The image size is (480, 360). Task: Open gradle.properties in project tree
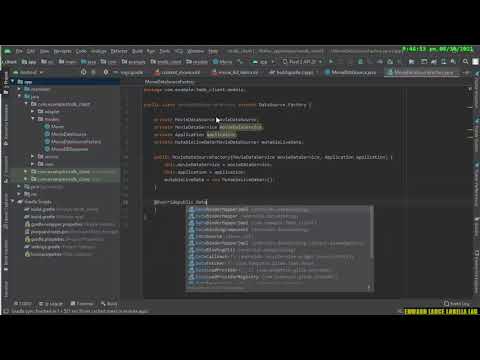47,239
